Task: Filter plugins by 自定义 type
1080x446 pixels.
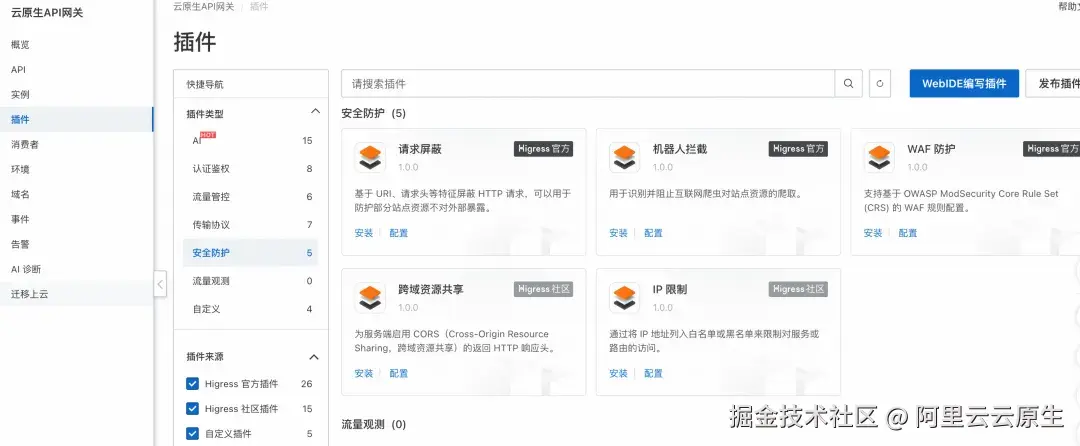Action: (x=251, y=309)
